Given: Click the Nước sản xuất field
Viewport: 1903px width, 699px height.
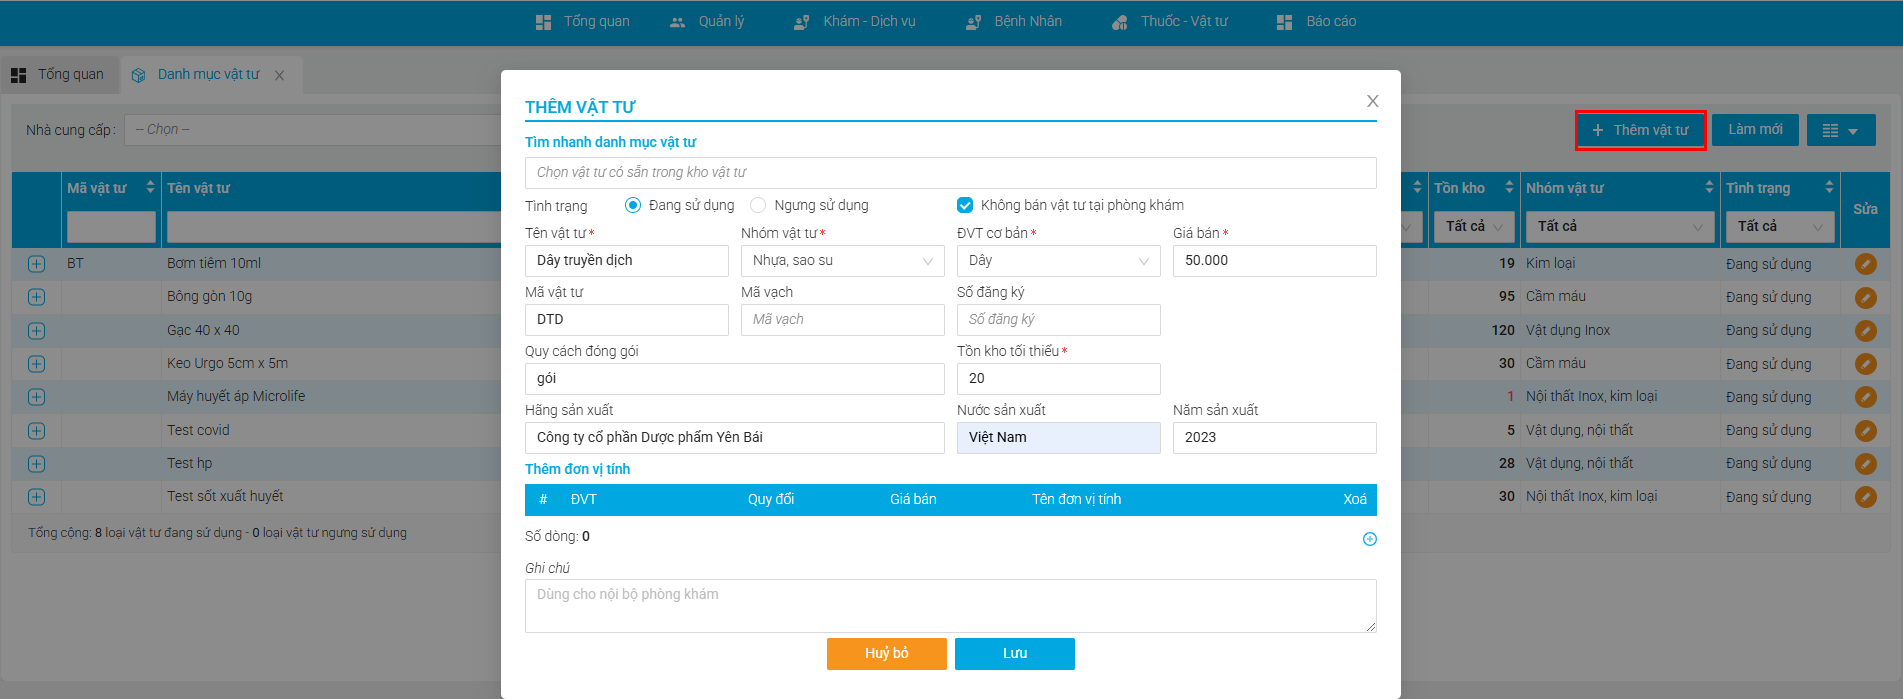Looking at the screenshot, I should [1059, 438].
